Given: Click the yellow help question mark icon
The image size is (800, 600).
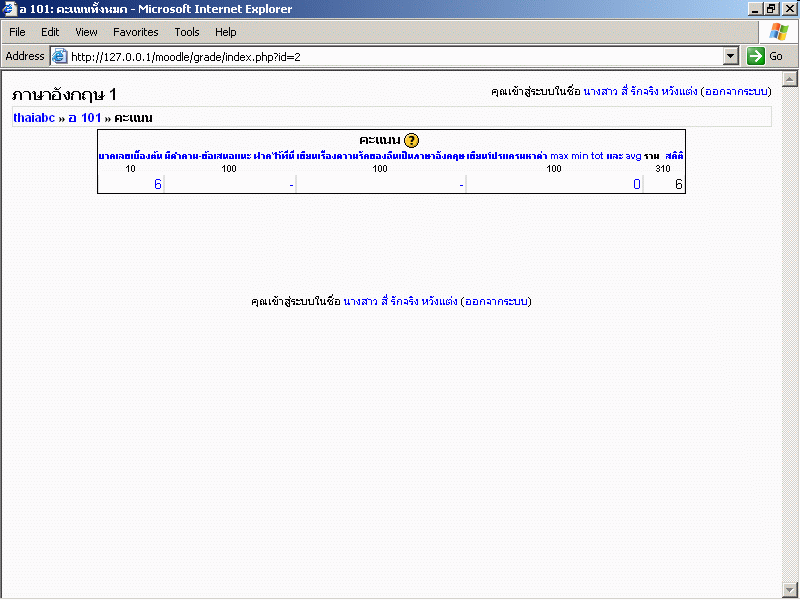Looking at the screenshot, I should point(411,140).
